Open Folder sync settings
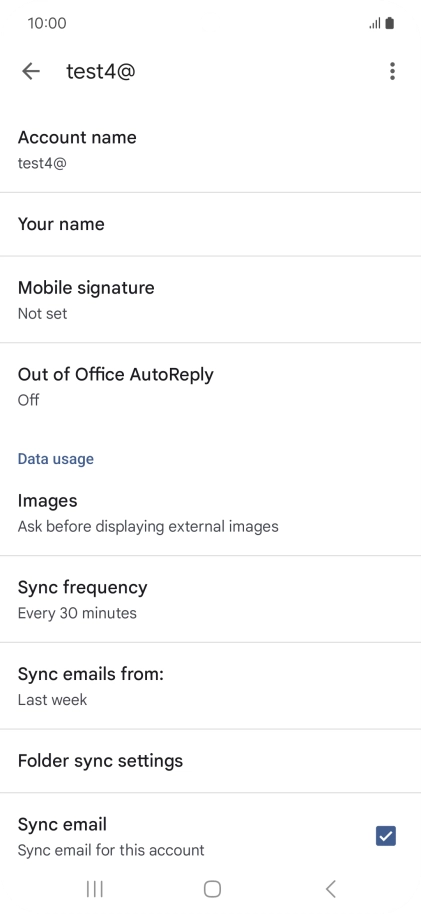 pyautogui.click(x=210, y=761)
